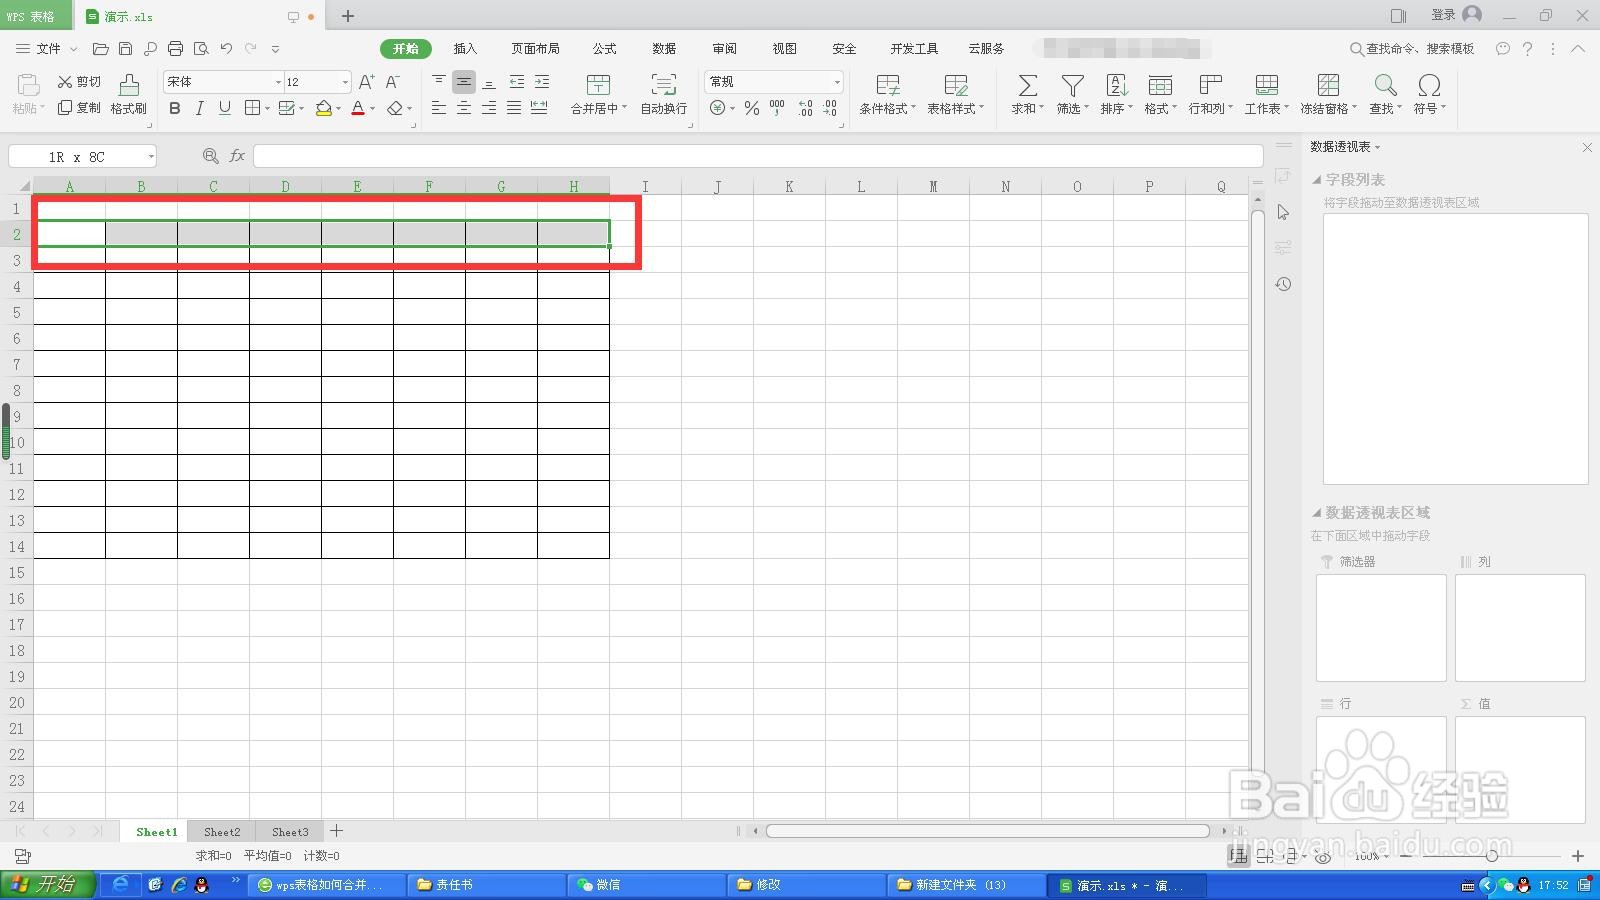Viewport: 1600px width, 900px height.
Task: Switch to the 公式 tab
Action: pyautogui.click(x=604, y=48)
